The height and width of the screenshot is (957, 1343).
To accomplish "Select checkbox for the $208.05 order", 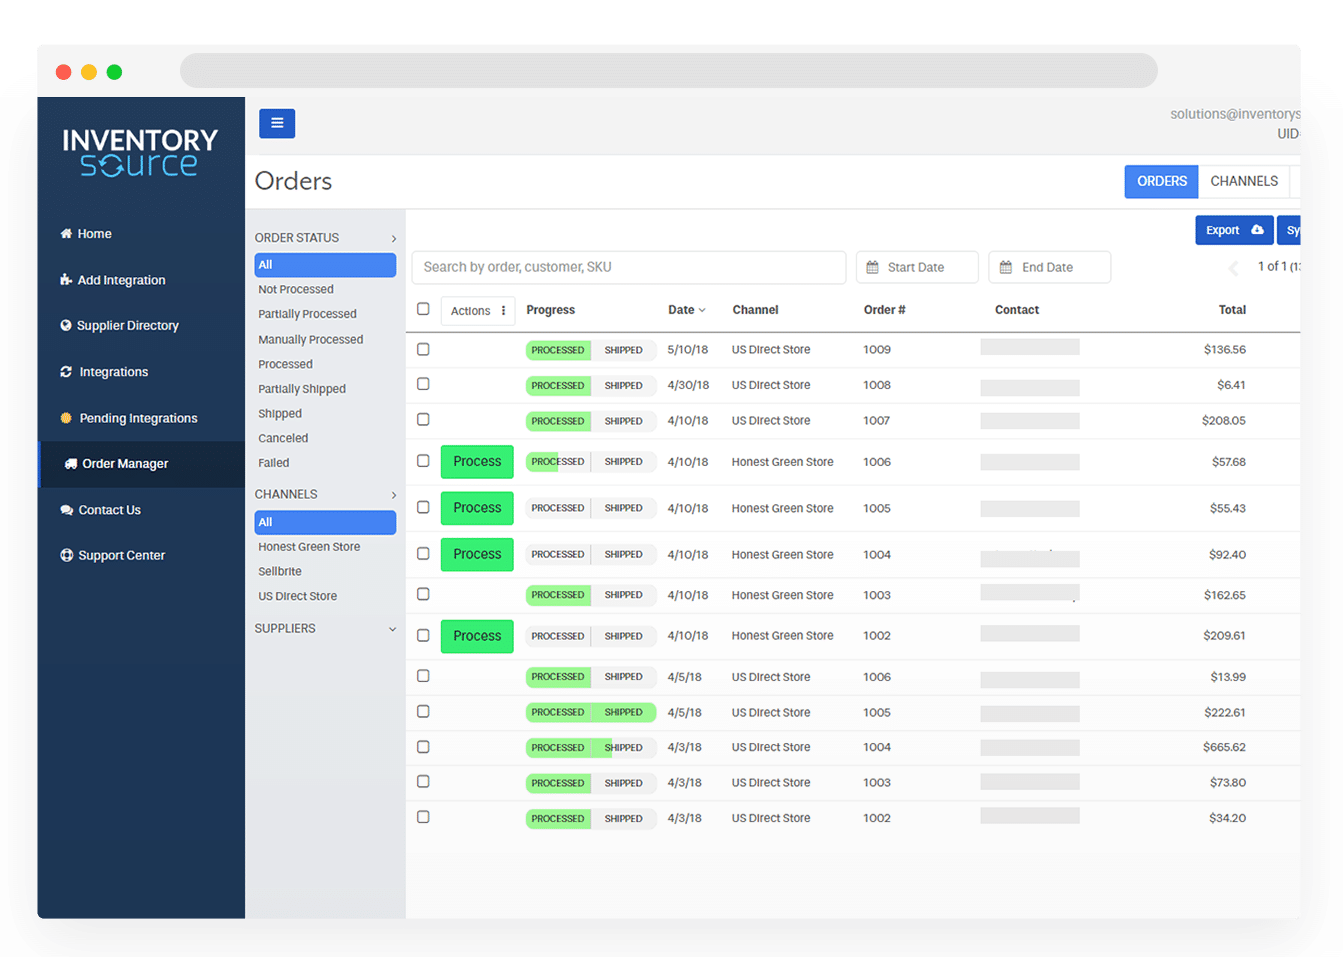I will (x=423, y=420).
